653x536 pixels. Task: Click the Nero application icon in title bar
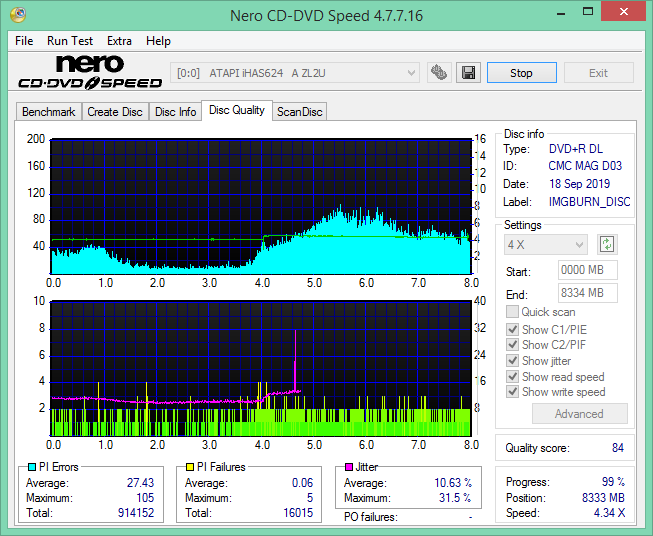pos(18,15)
